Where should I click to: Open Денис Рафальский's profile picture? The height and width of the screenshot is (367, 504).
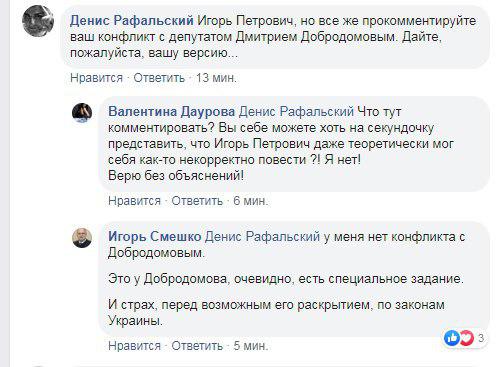38,21
